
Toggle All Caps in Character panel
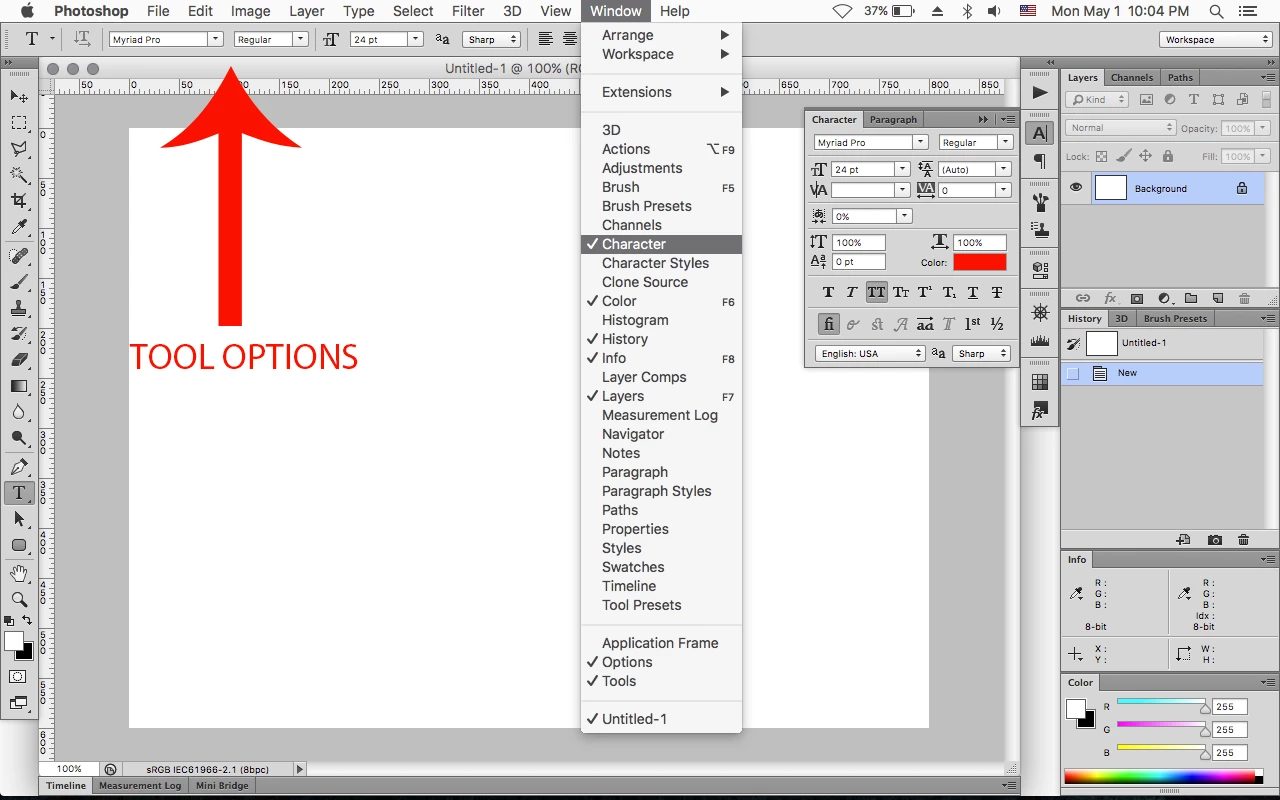click(877, 293)
